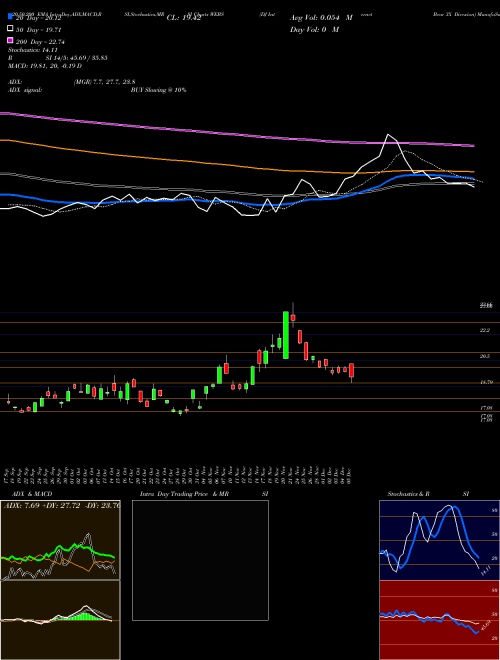The image size is (500, 660).
Task: Click the 'Day Vol: 0 M' label
Action: click(x=314, y=29)
